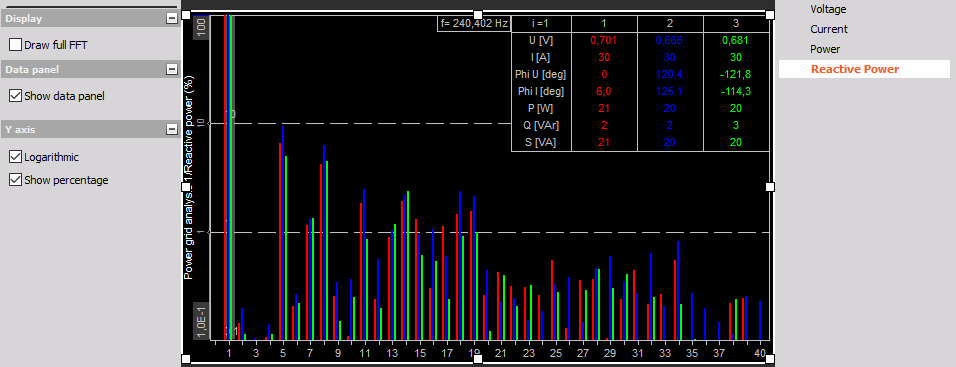This screenshot has height=367, width=956.
Task: Click the right-middle widget resize handle
Action: [770, 187]
